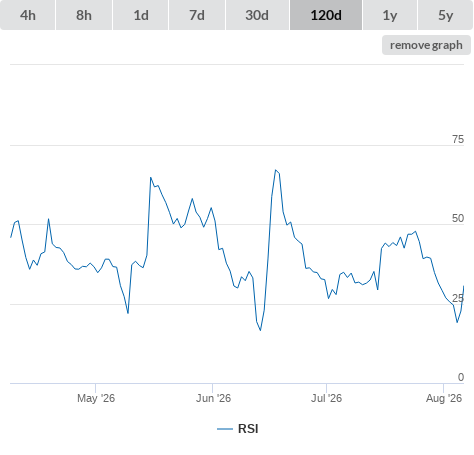
Task: Click the 50 y-axis value label
Action: click(x=458, y=218)
